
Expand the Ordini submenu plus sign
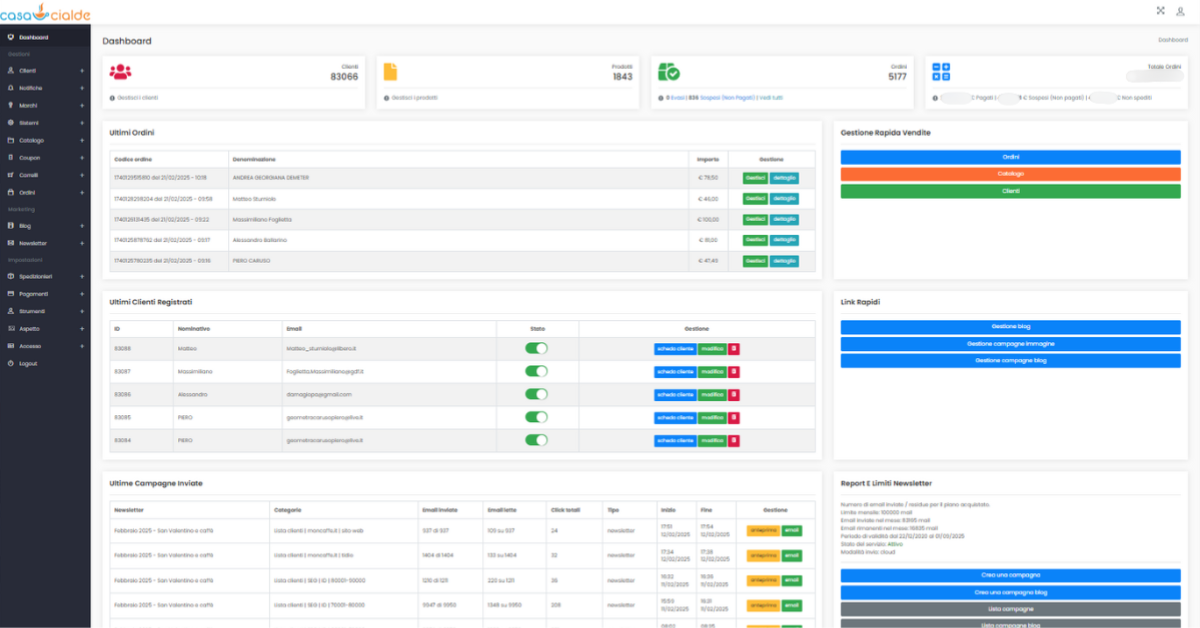tap(82, 192)
